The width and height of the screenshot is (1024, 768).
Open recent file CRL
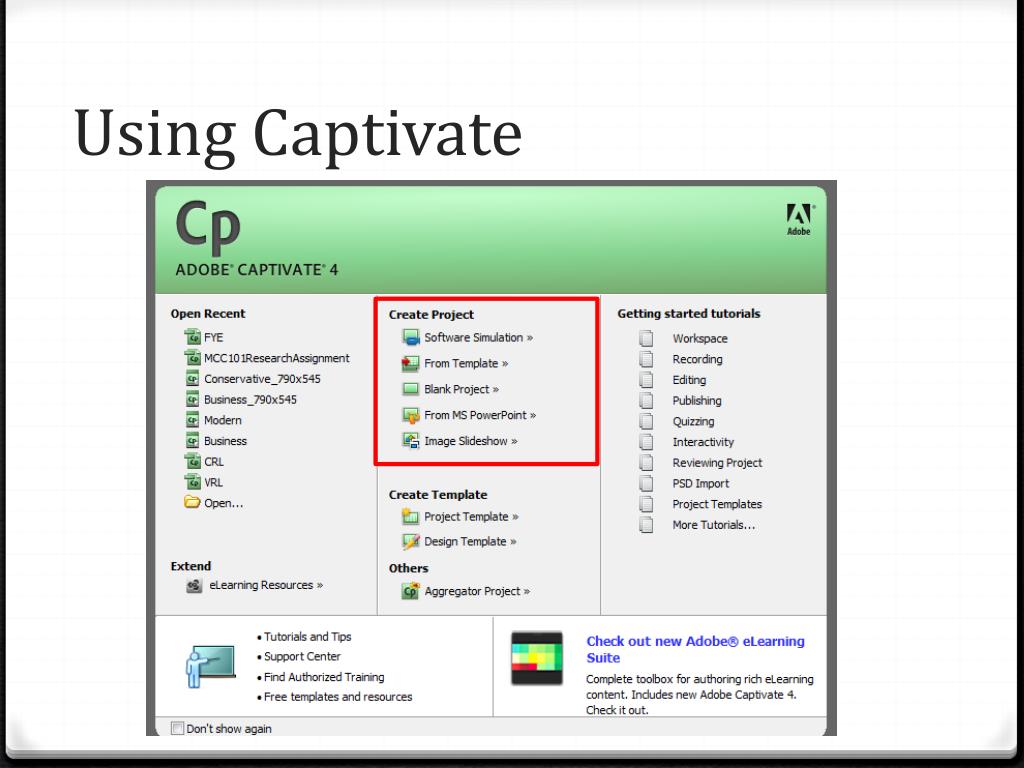click(214, 462)
